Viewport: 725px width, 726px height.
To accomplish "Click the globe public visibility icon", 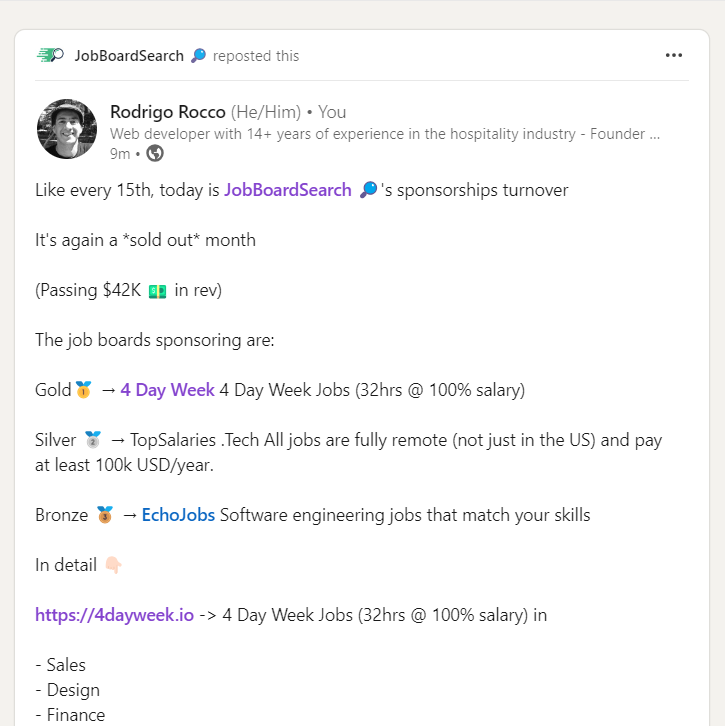I will [x=155, y=153].
